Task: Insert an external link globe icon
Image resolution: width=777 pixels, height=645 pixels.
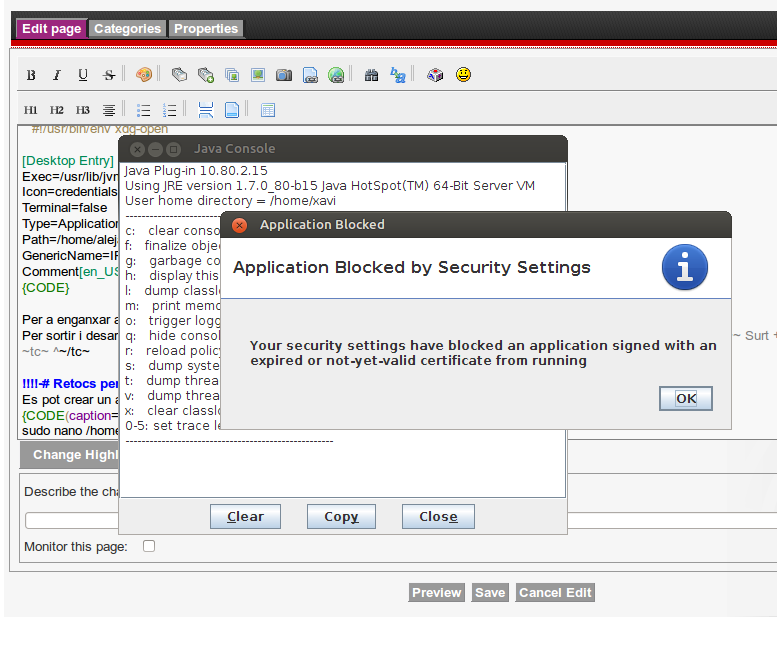Action: pos(336,75)
